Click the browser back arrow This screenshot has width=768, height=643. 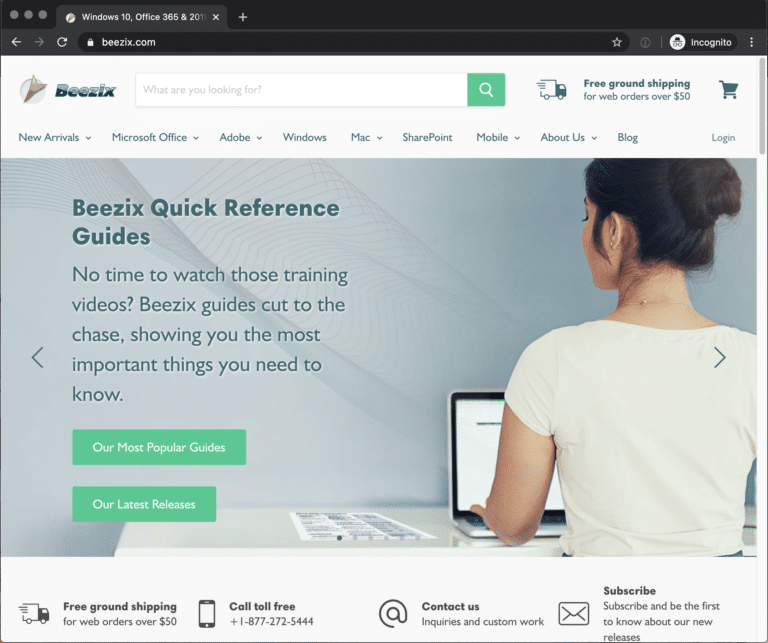click(16, 42)
